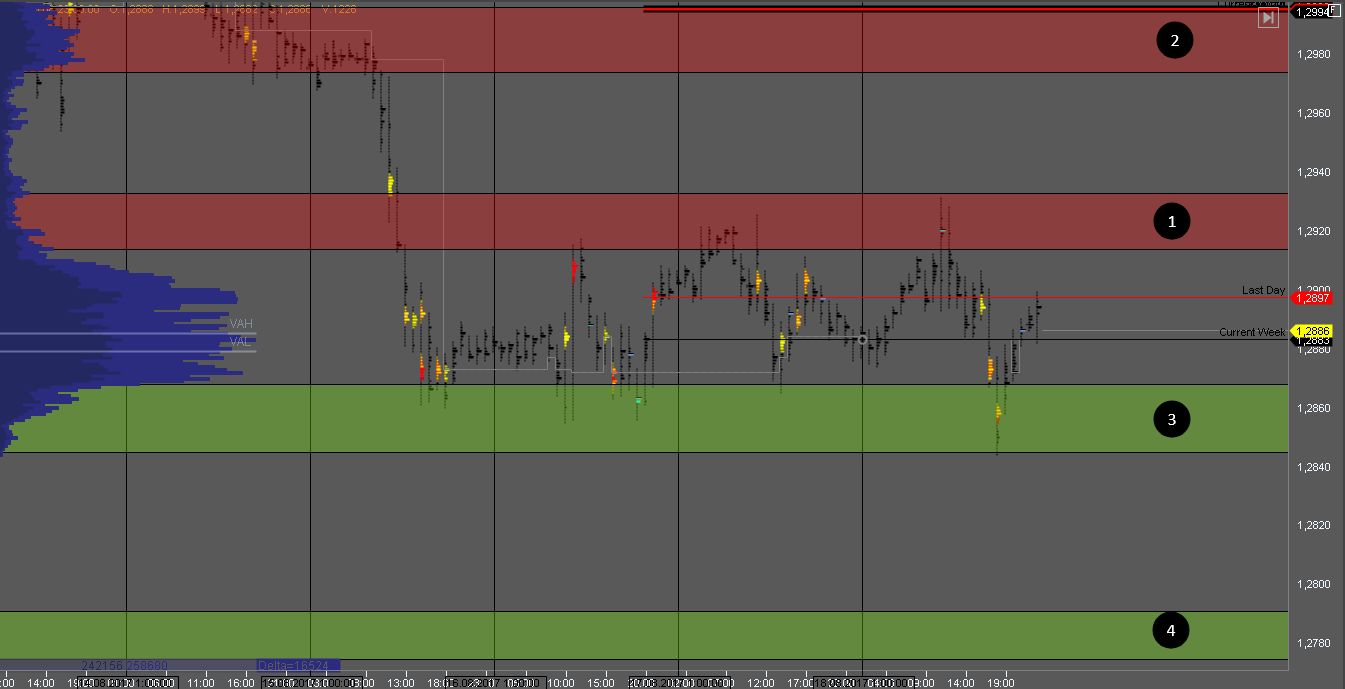Click the Last Day line label
This screenshot has width=1345, height=689.
pyautogui.click(x=1262, y=290)
